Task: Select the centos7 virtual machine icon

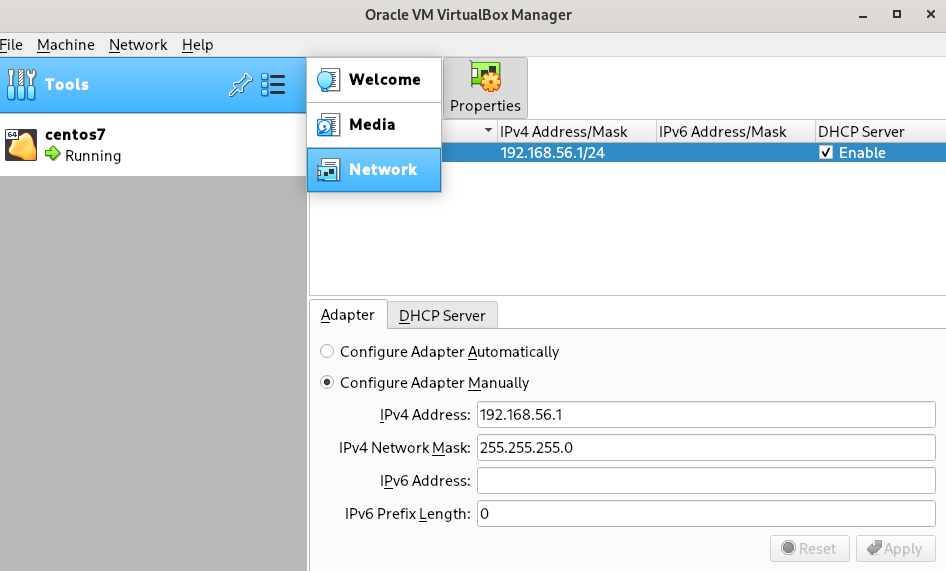Action: click(21, 145)
